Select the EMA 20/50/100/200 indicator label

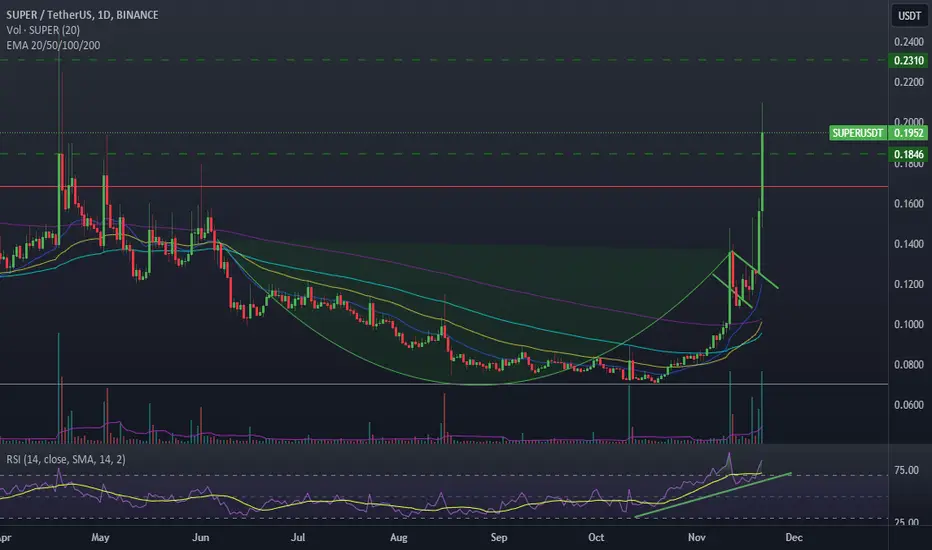[x=53, y=45]
